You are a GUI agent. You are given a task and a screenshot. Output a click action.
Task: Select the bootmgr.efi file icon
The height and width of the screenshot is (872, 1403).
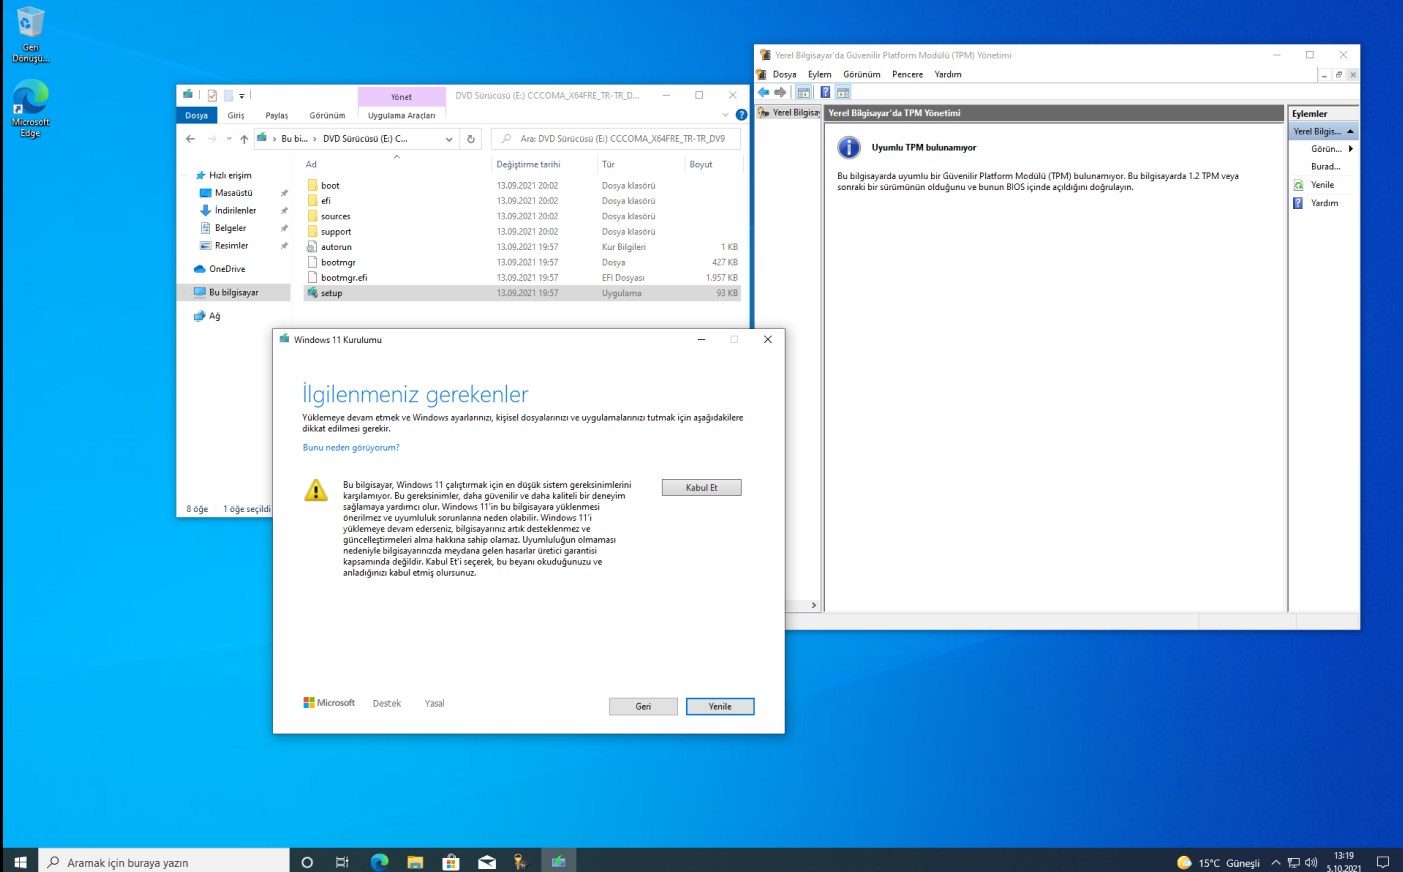point(312,278)
